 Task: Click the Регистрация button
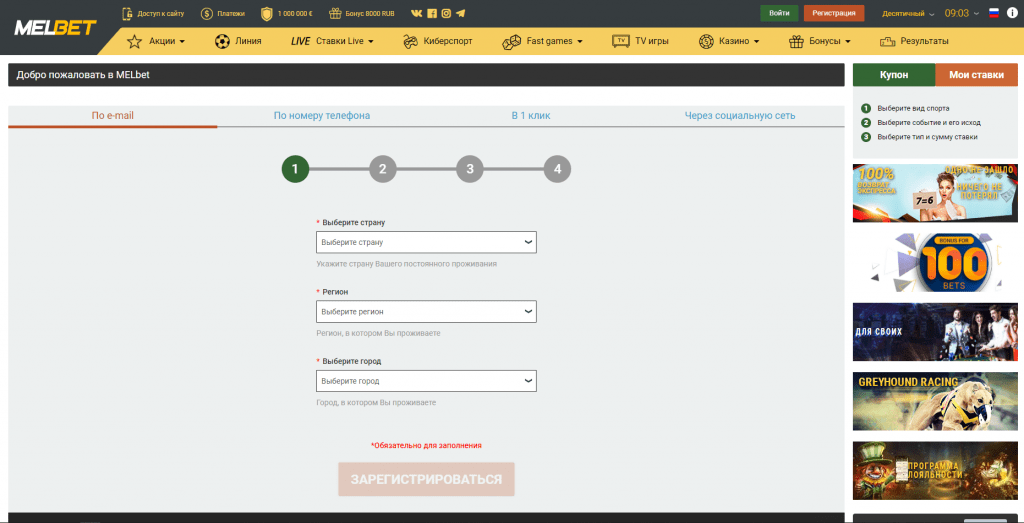coord(834,13)
